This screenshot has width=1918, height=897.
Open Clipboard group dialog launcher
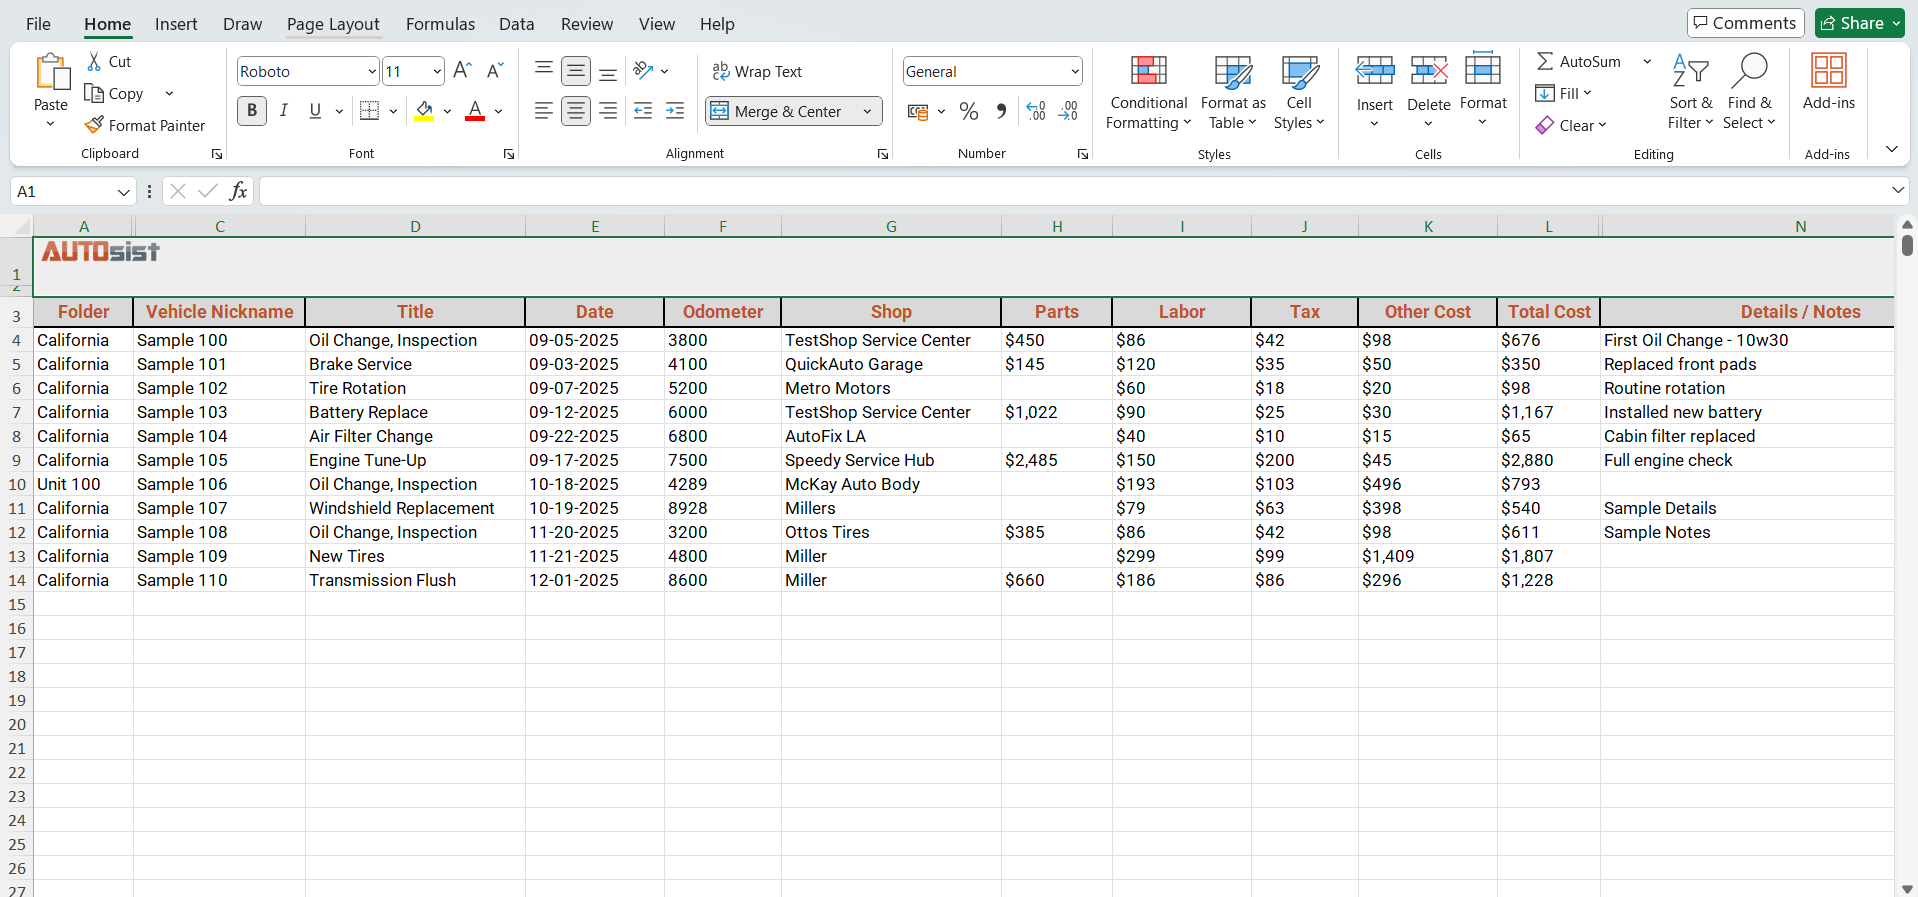pos(217,154)
